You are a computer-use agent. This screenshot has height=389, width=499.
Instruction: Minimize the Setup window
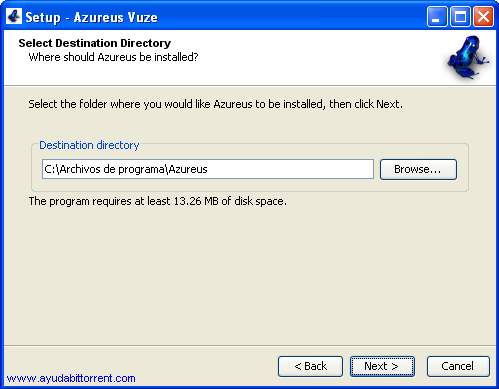(x=437, y=17)
